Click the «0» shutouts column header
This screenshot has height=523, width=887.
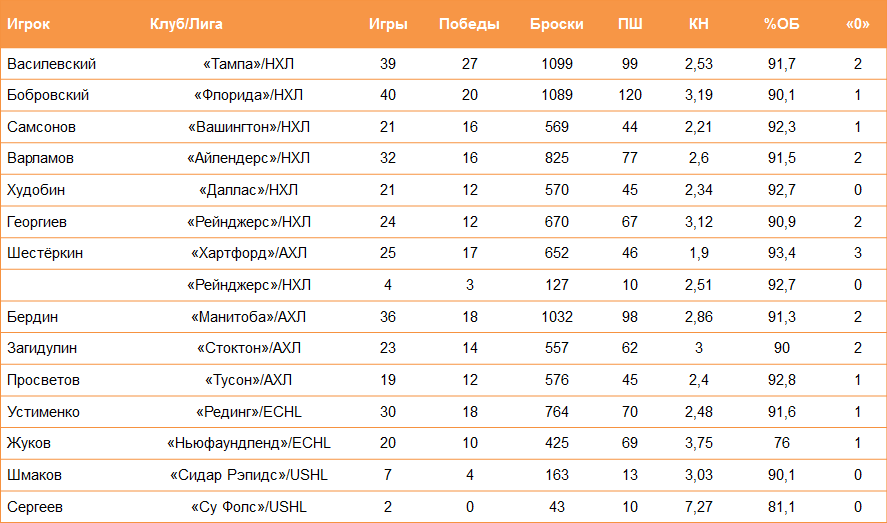coord(858,24)
